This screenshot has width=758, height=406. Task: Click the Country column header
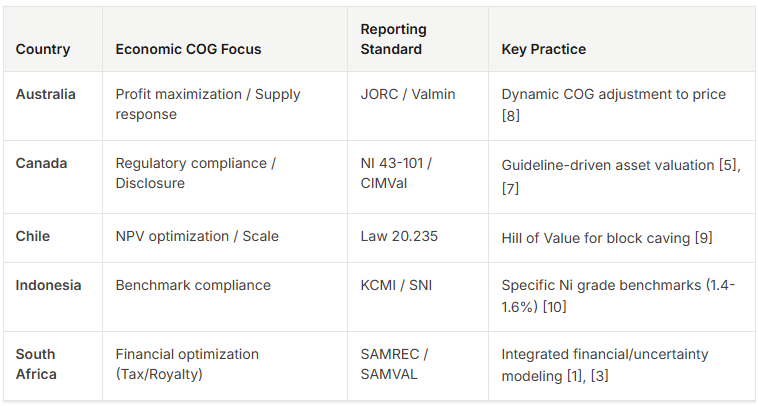click(43, 49)
